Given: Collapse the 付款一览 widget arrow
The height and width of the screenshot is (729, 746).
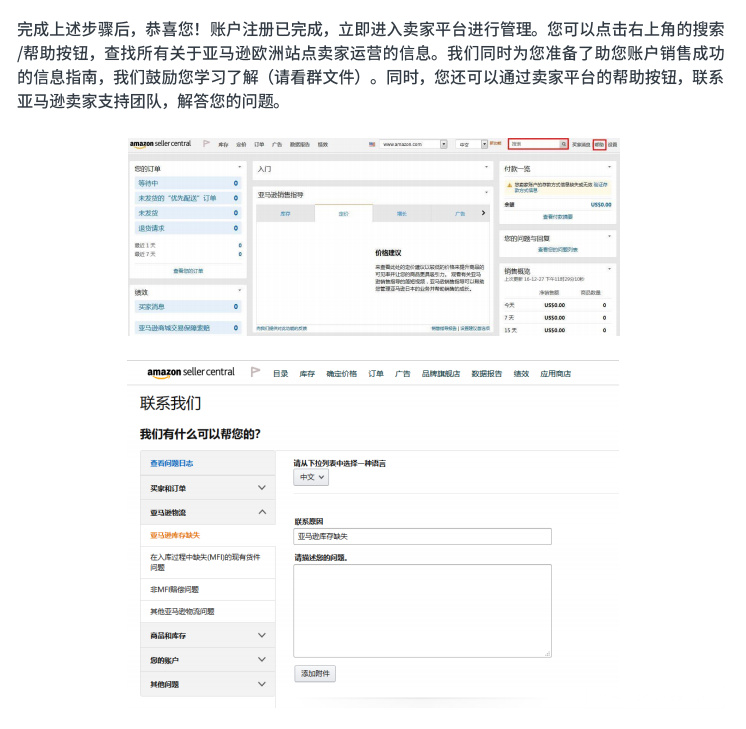Looking at the screenshot, I should coord(609,167).
